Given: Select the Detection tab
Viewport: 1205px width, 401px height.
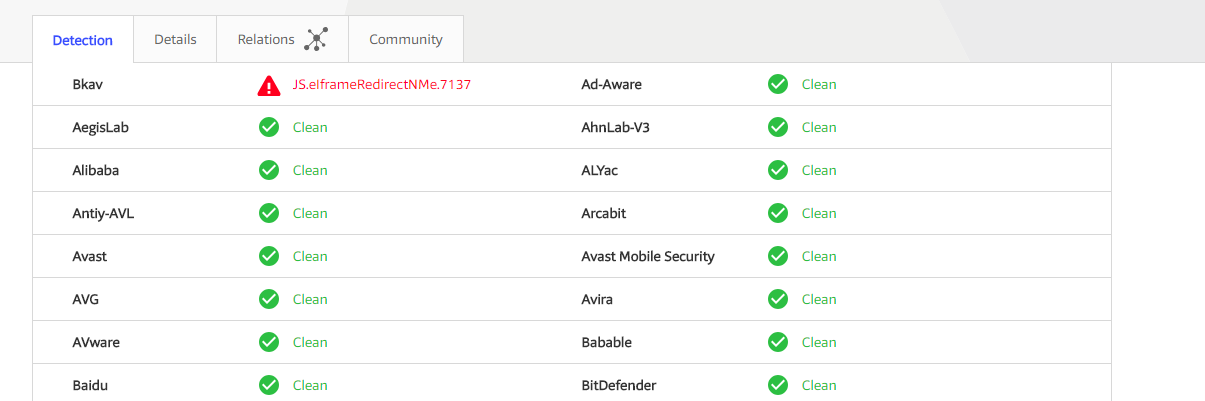Looking at the screenshot, I should click(x=83, y=41).
